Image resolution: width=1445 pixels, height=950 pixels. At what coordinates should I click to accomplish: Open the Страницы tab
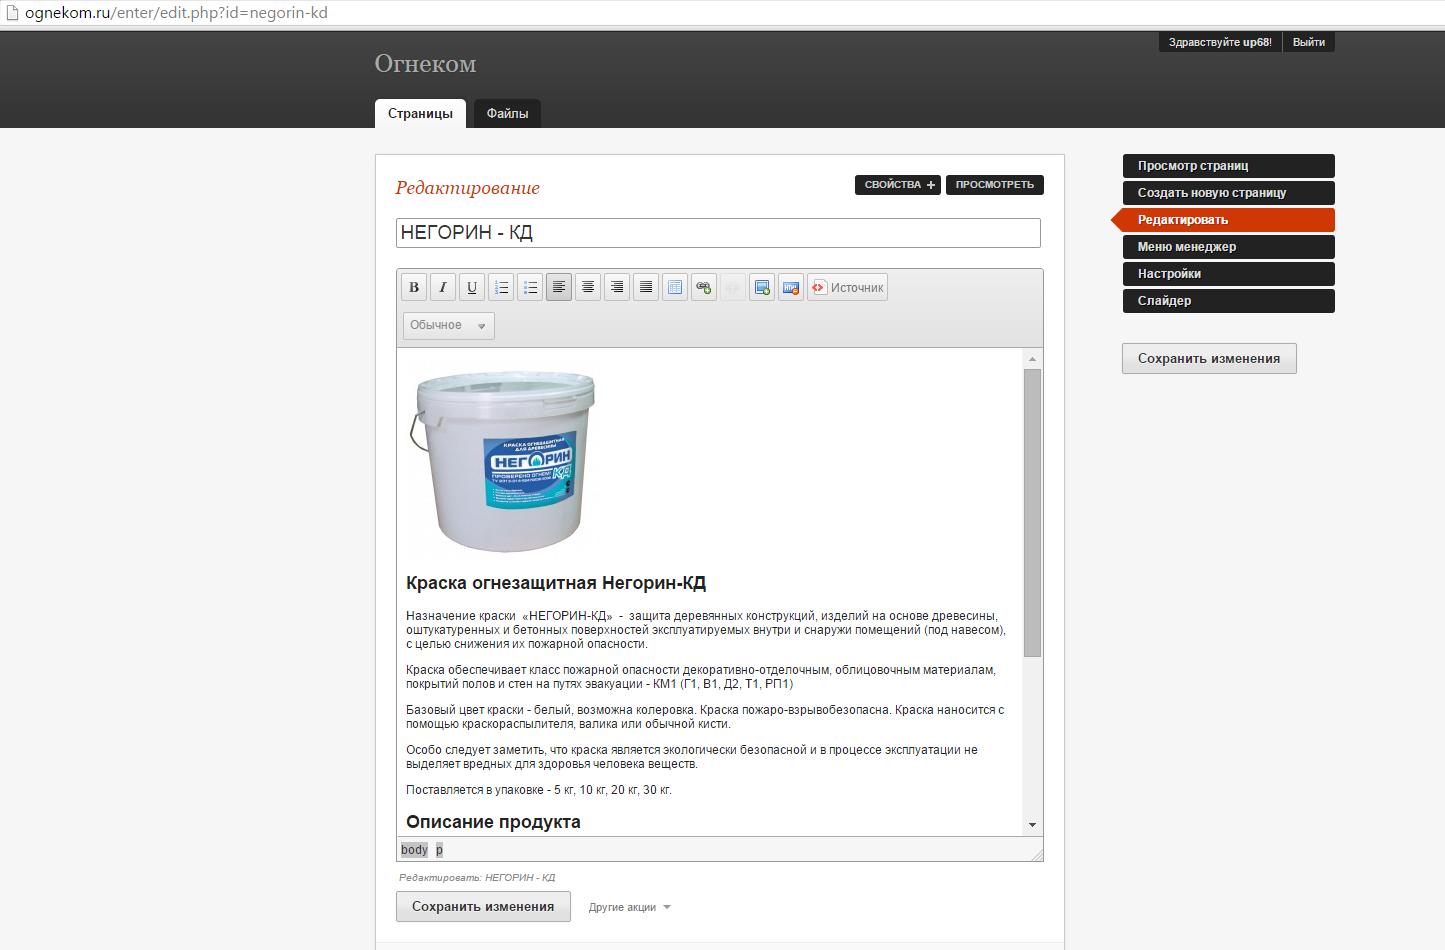point(420,113)
